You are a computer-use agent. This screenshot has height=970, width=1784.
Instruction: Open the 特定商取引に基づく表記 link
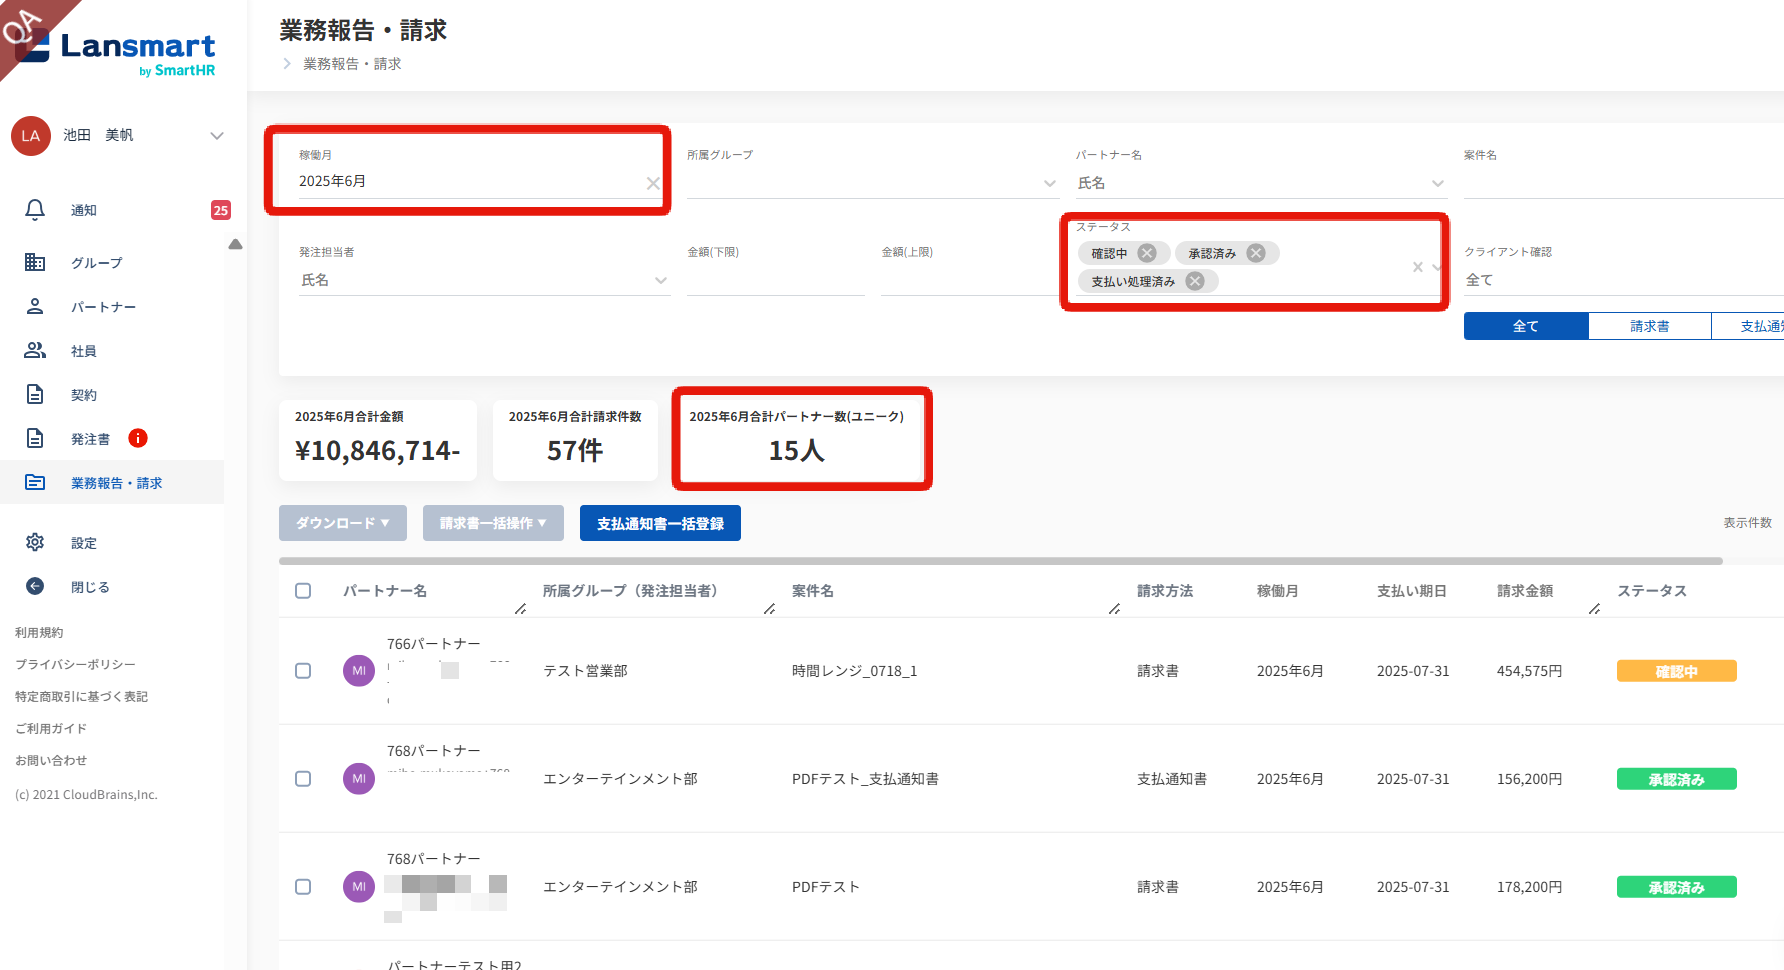point(81,696)
